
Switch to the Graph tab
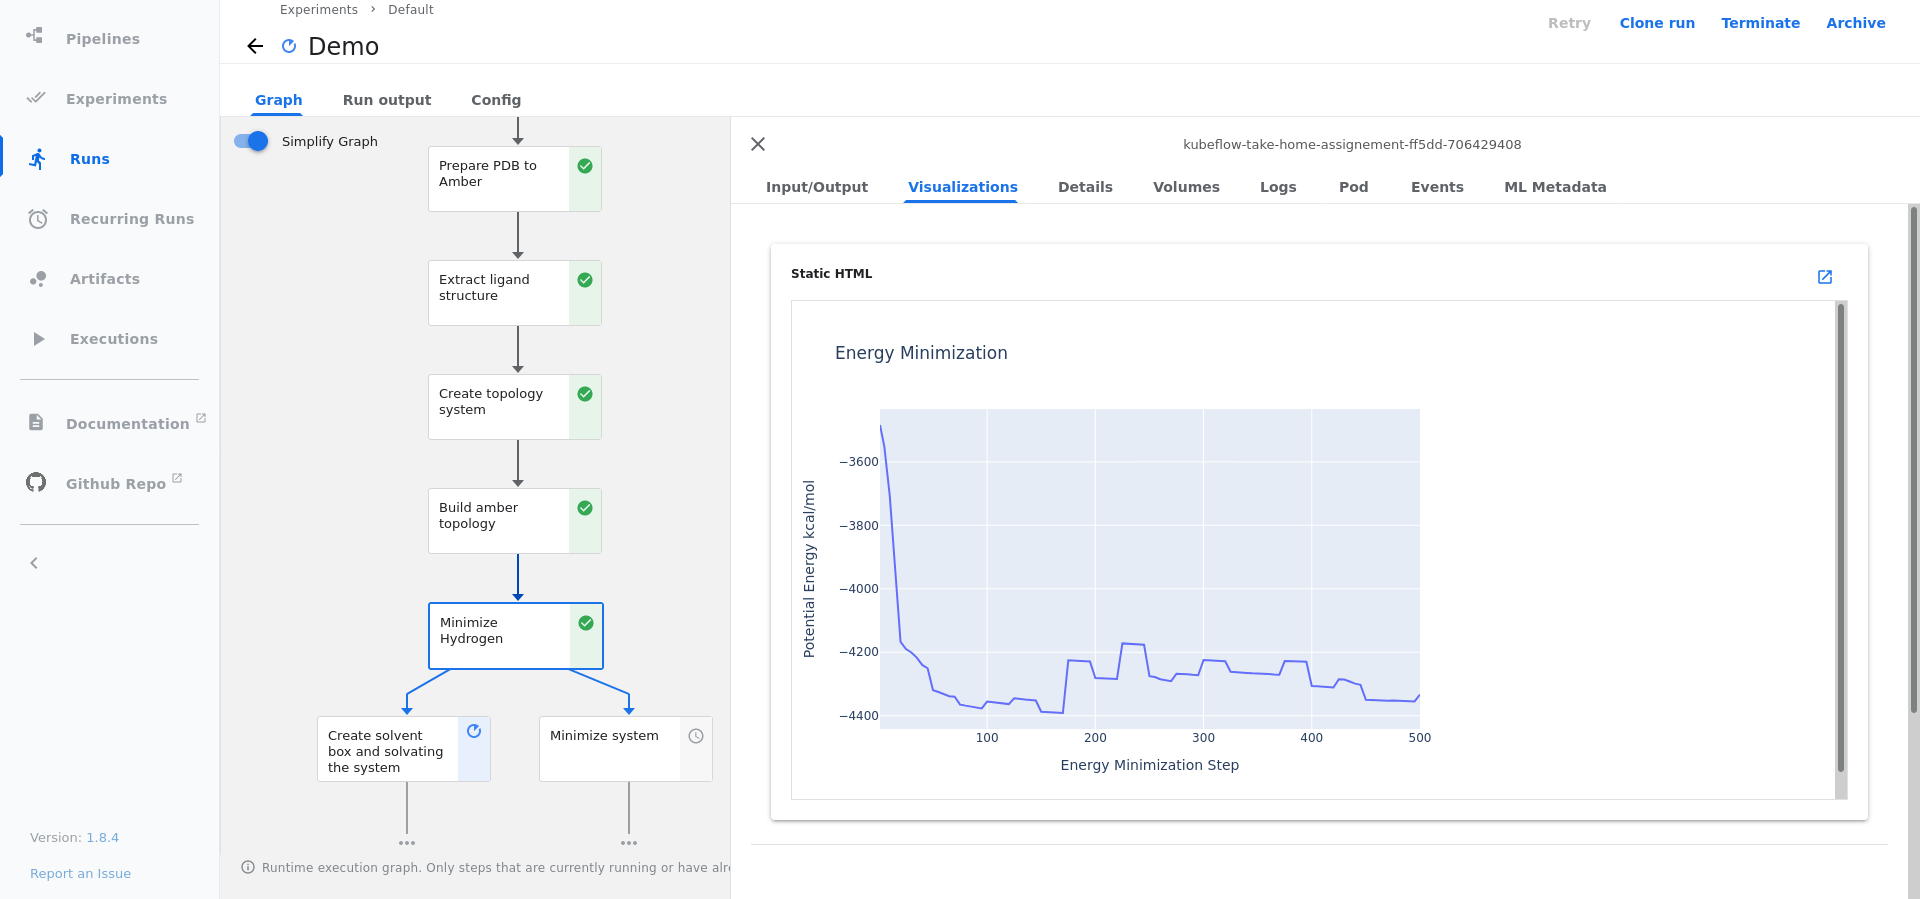(278, 100)
